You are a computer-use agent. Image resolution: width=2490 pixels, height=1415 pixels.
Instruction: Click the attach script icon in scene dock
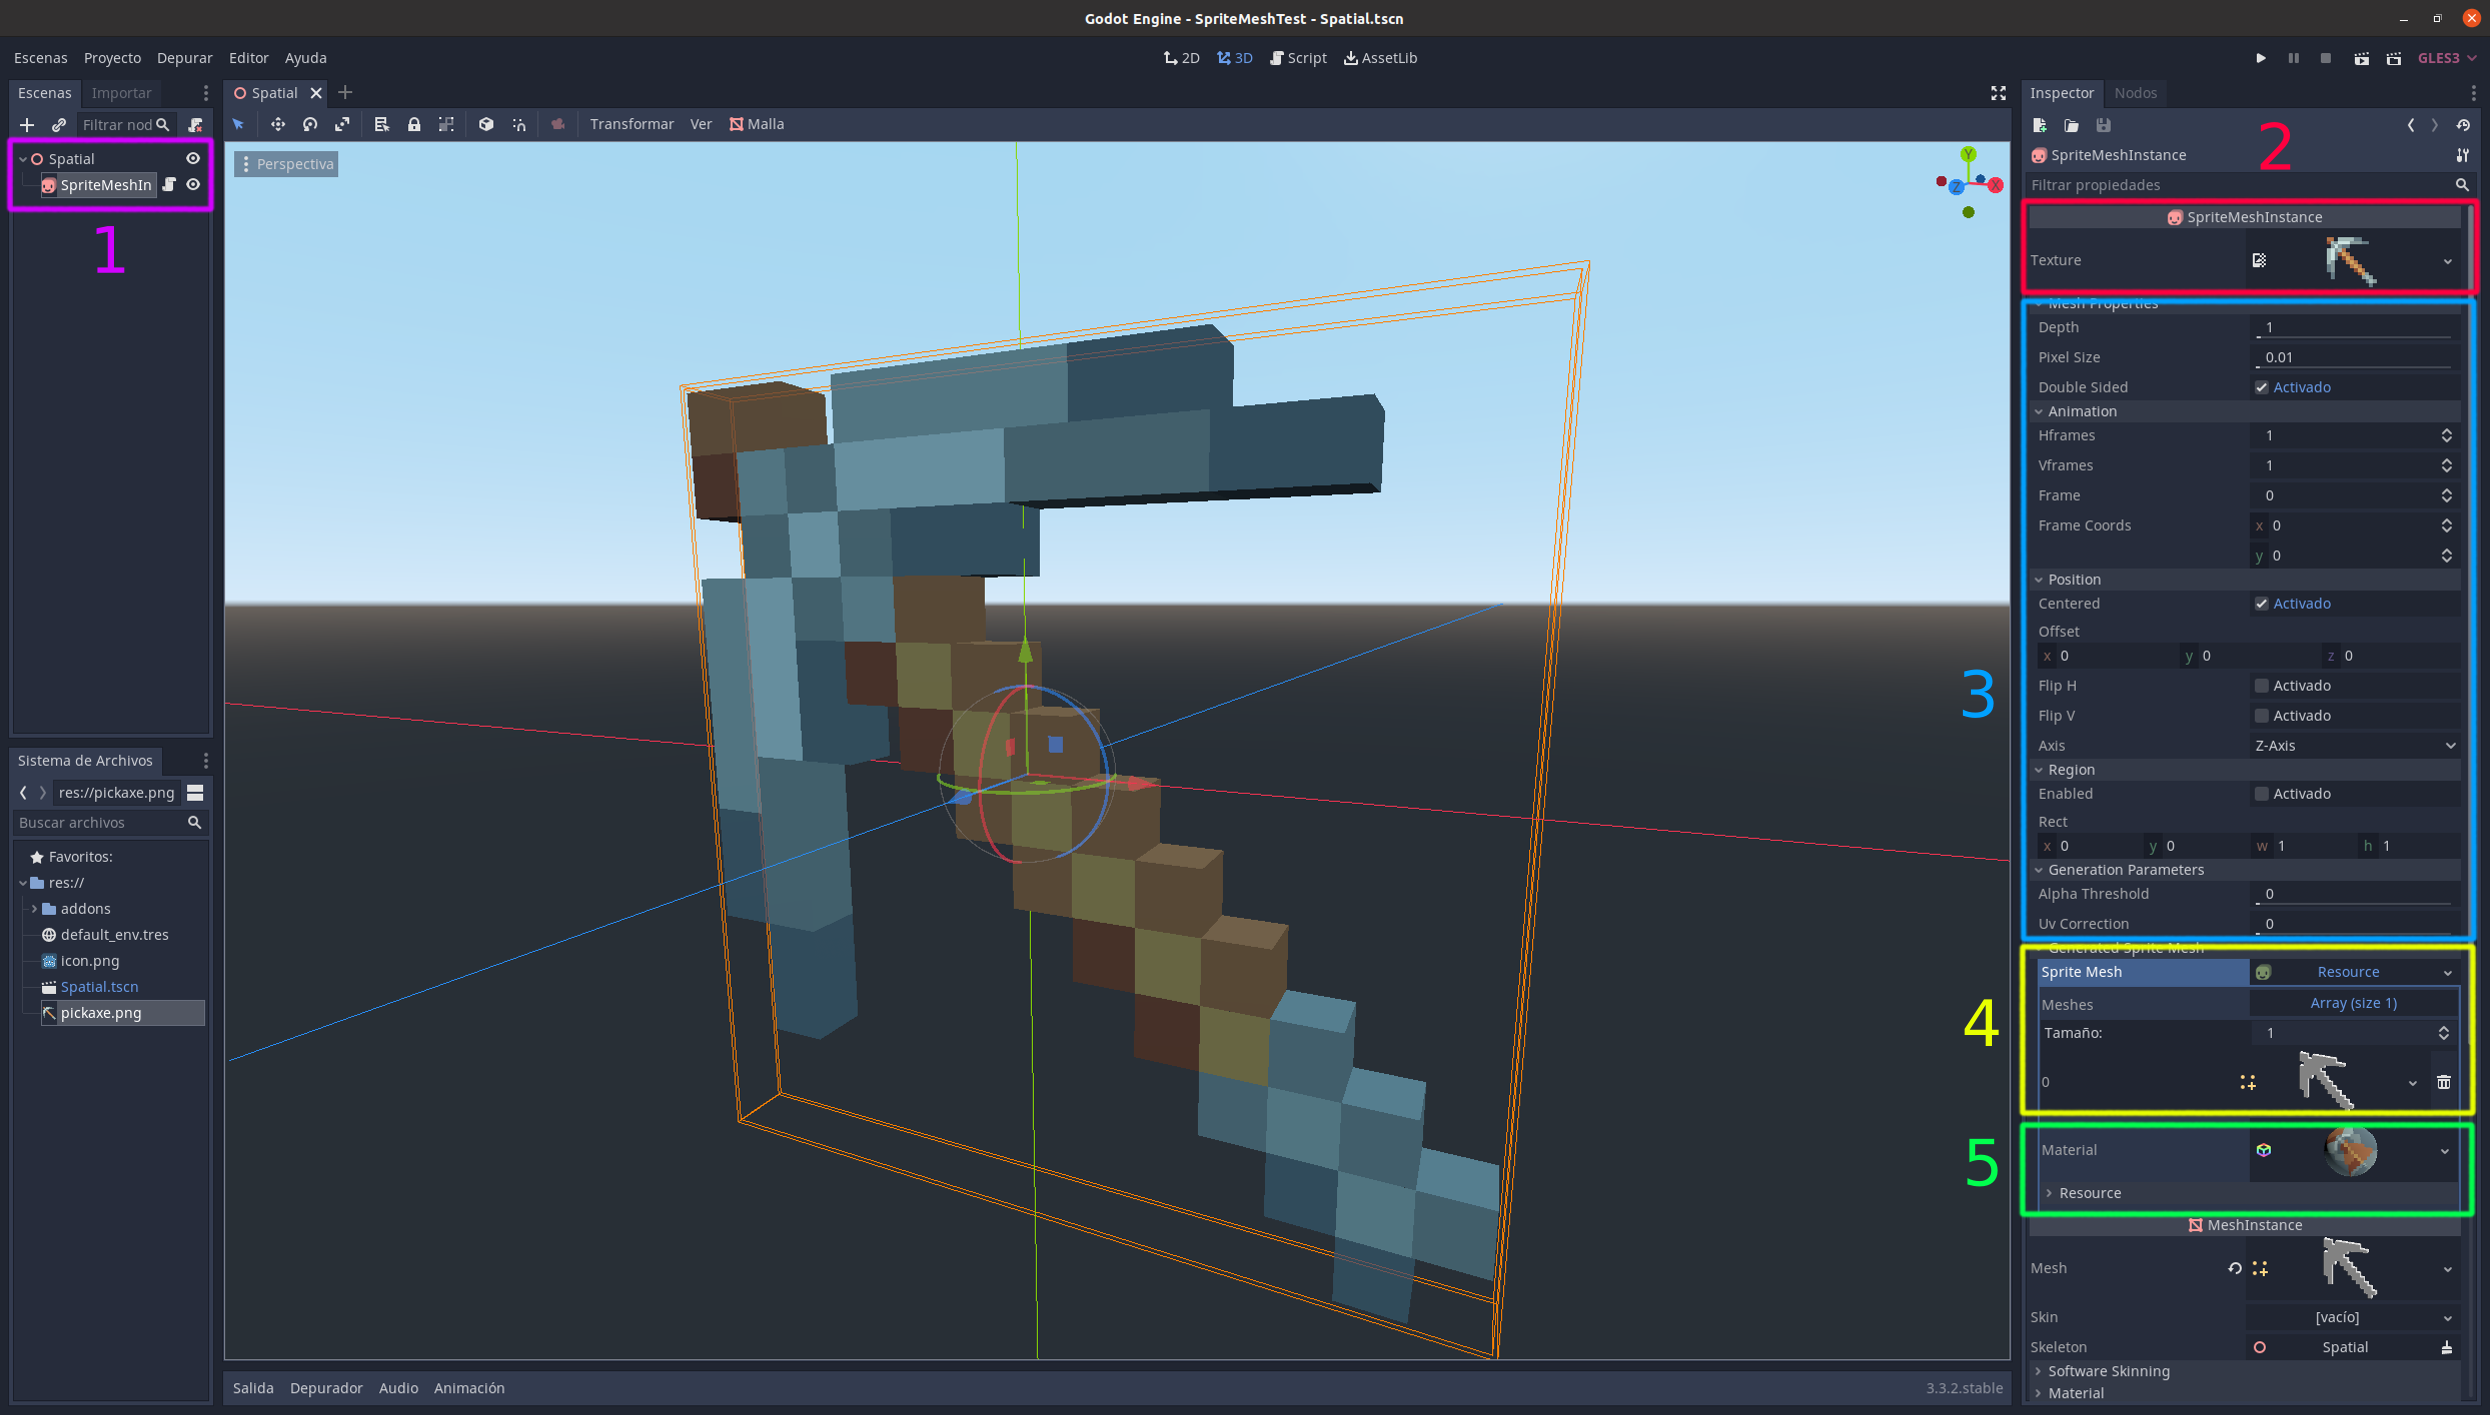pyautogui.click(x=196, y=124)
